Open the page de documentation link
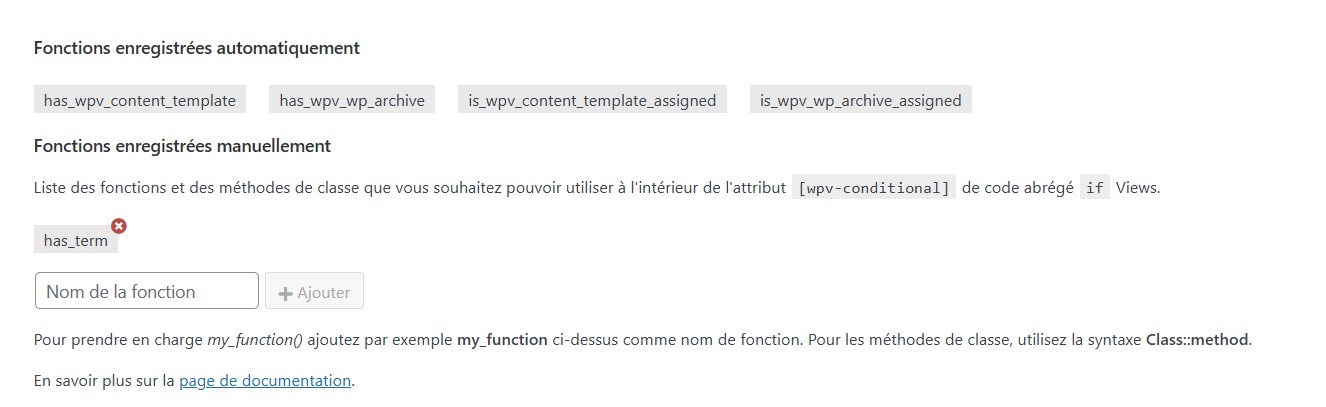1326x407 pixels. point(265,380)
